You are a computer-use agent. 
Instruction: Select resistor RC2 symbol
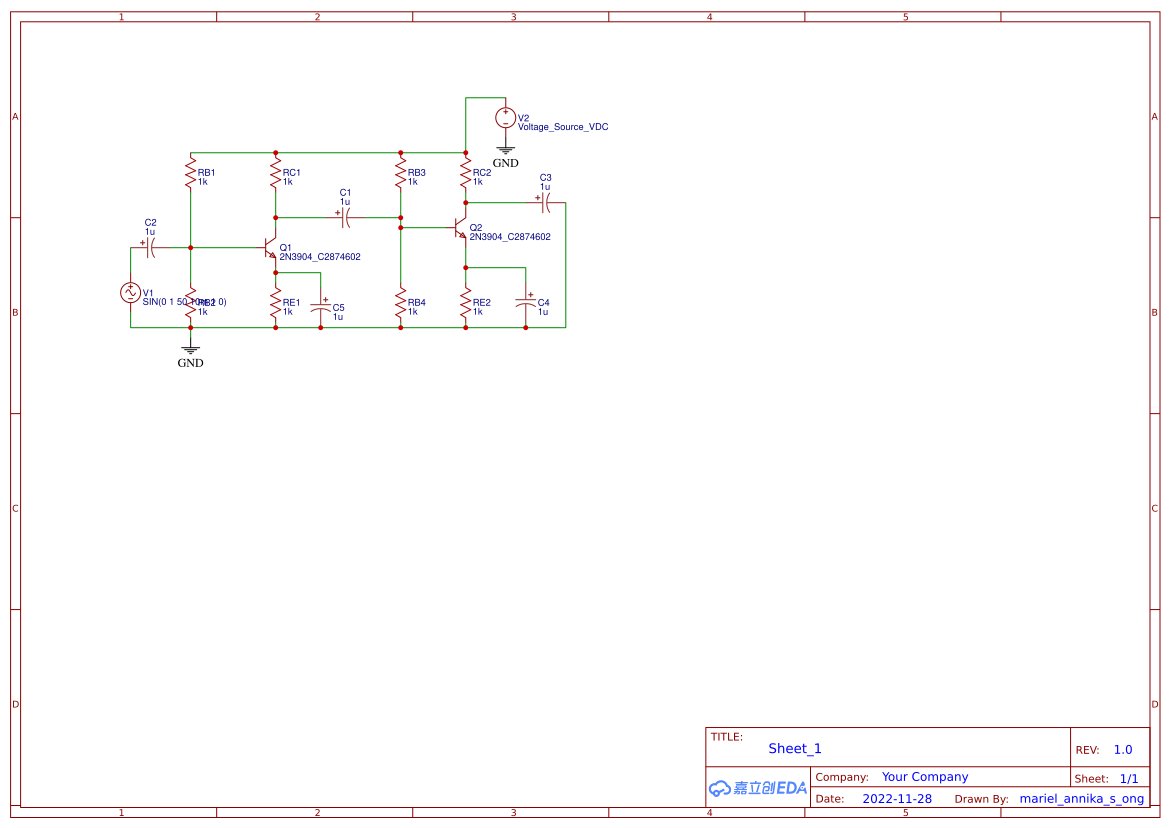coord(465,173)
